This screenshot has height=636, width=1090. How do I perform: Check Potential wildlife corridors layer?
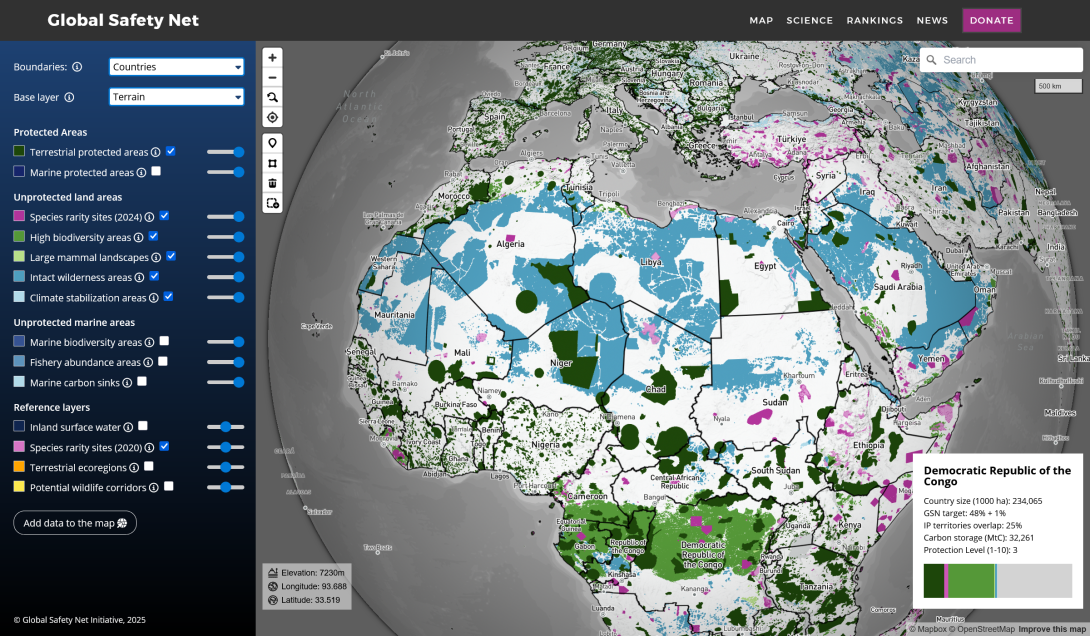(x=168, y=486)
